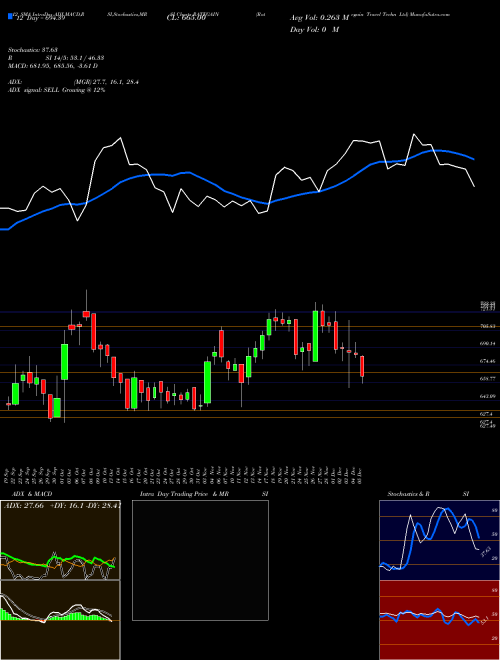Click the CL: 665.00 closing price text

188,18
